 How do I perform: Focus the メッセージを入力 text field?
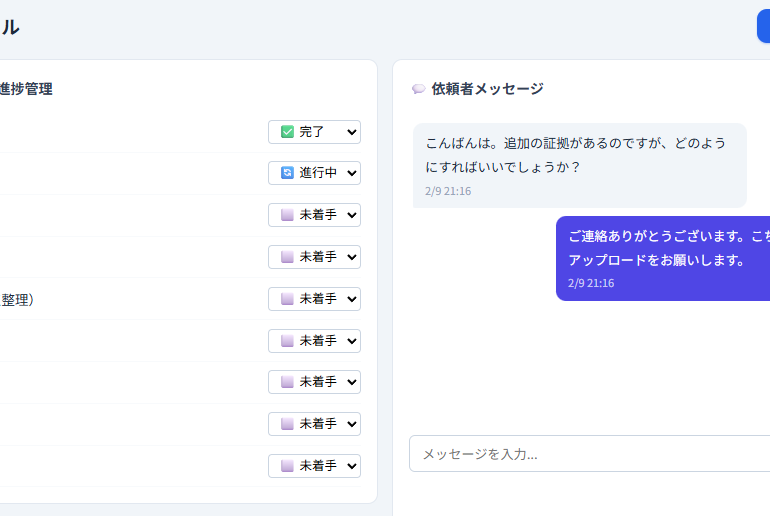click(589, 454)
